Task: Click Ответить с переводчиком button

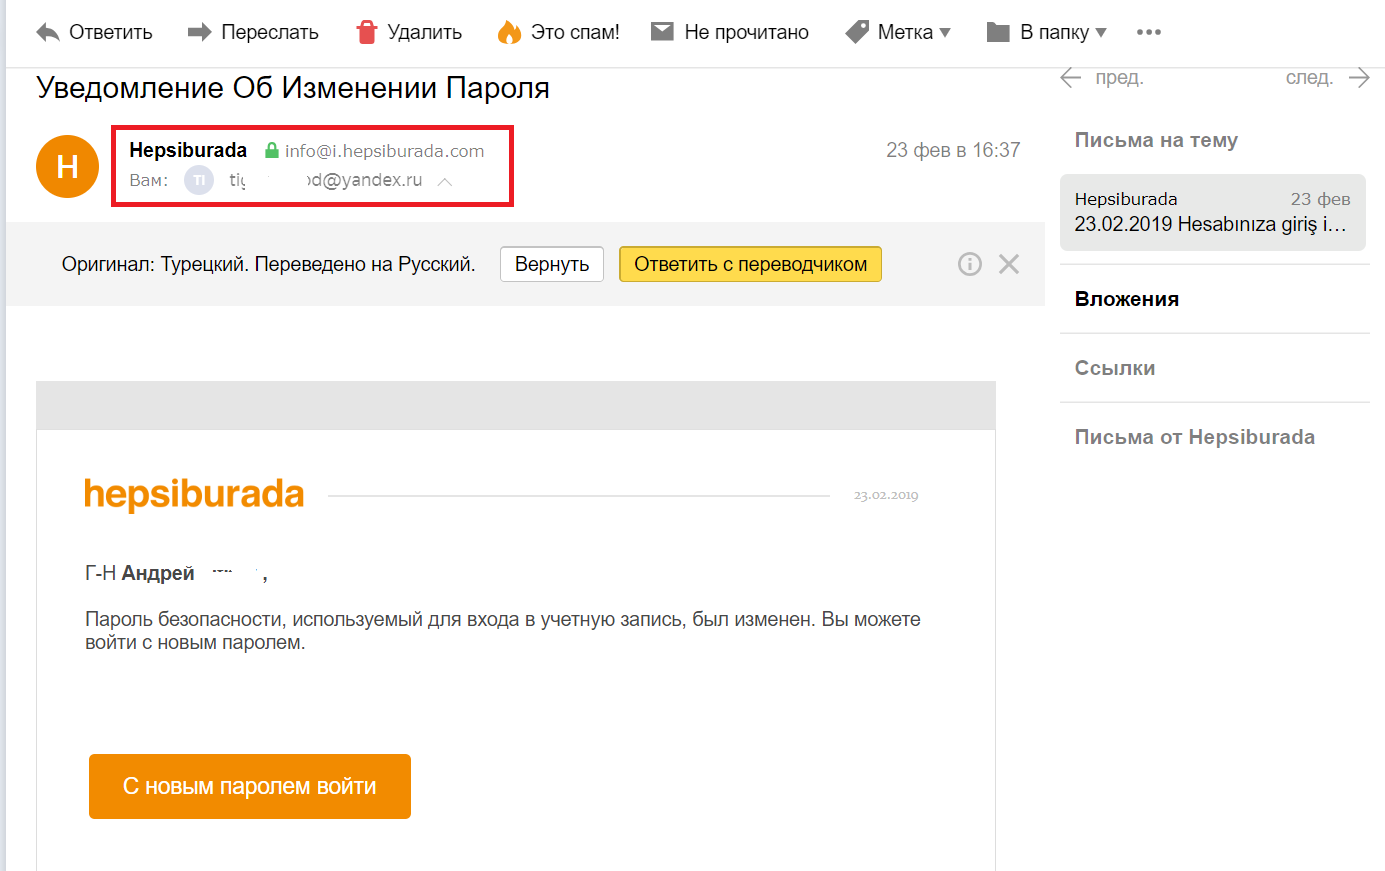Action: click(x=751, y=264)
